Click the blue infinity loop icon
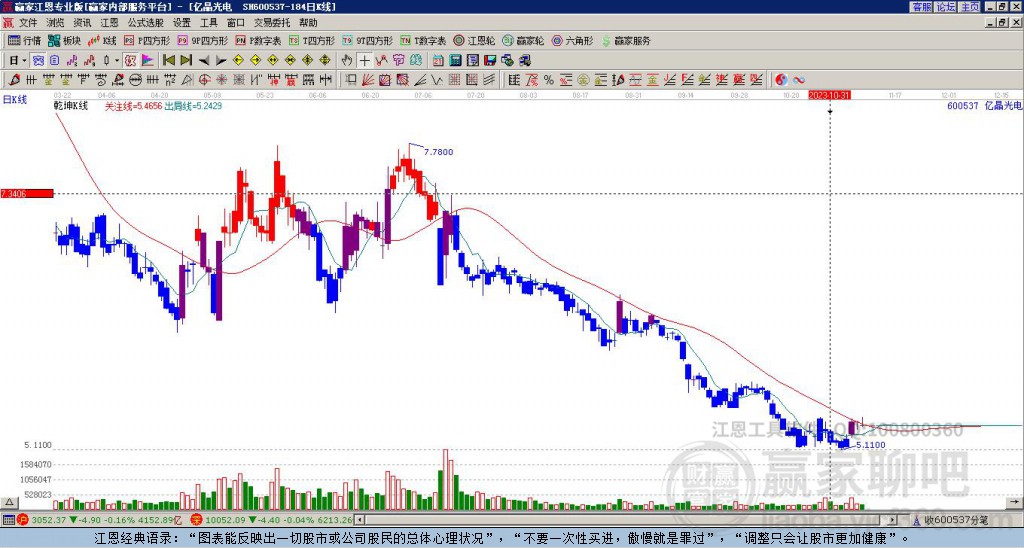Viewport: 1024px width, 548px height. (x=799, y=80)
